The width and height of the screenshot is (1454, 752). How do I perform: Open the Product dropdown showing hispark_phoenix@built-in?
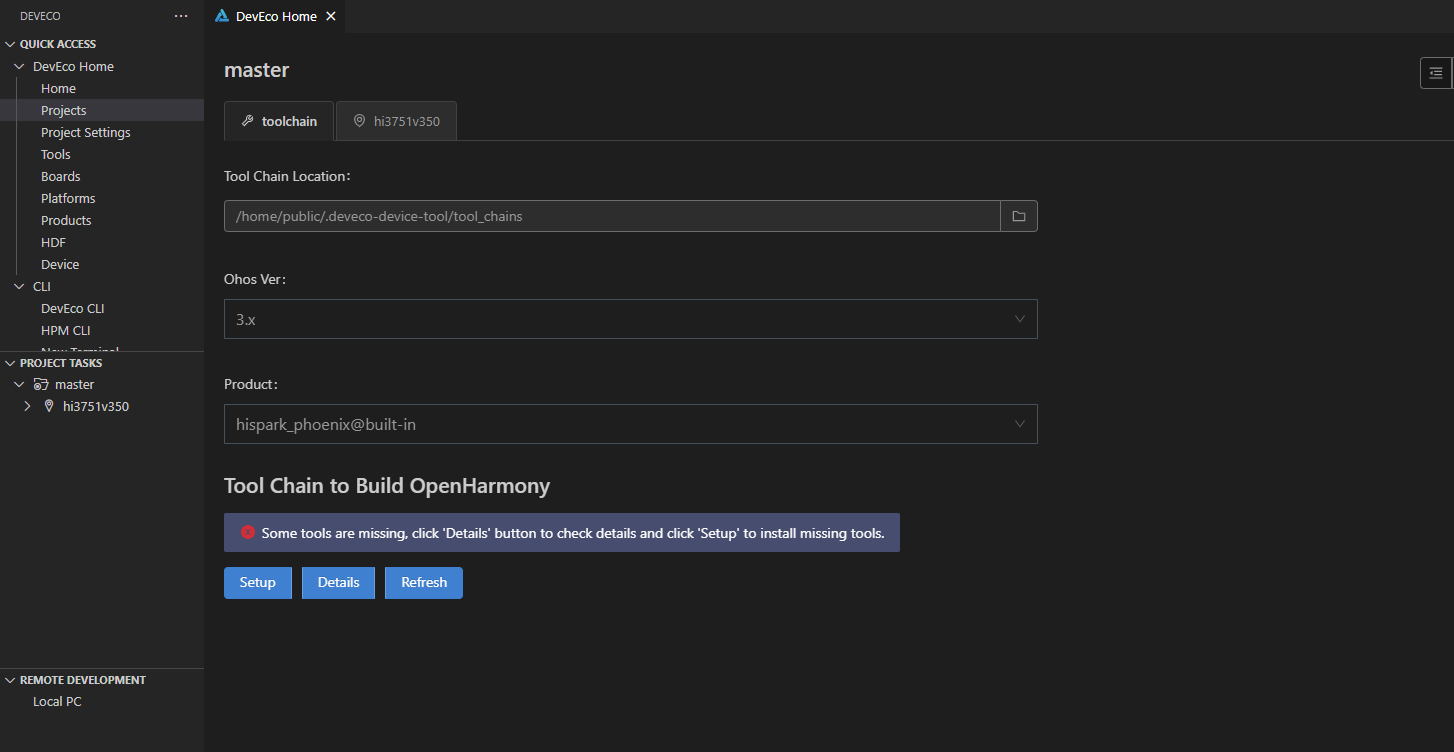(x=630, y=424)
